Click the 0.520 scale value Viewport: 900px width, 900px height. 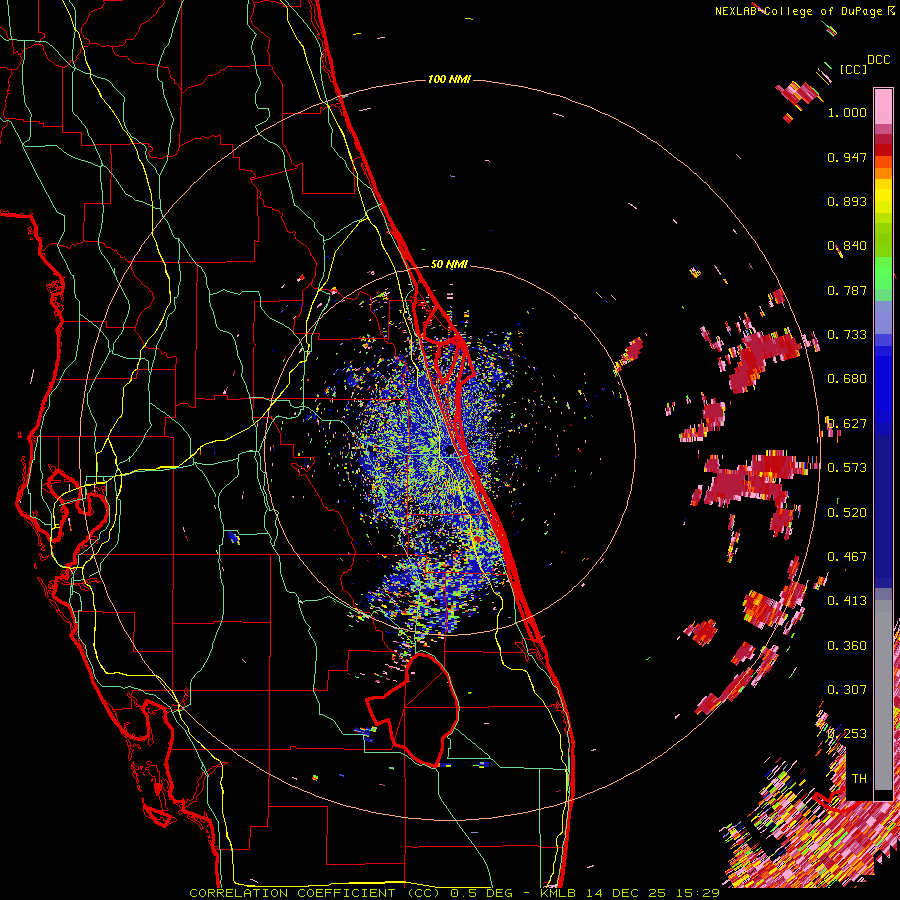[x=847, y=513]
